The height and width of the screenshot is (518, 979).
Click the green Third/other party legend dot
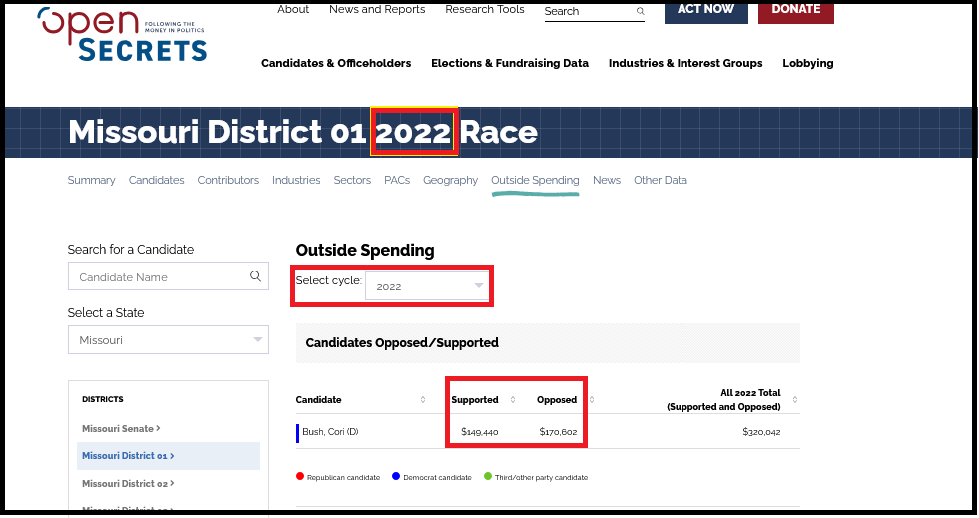(488, 476)
